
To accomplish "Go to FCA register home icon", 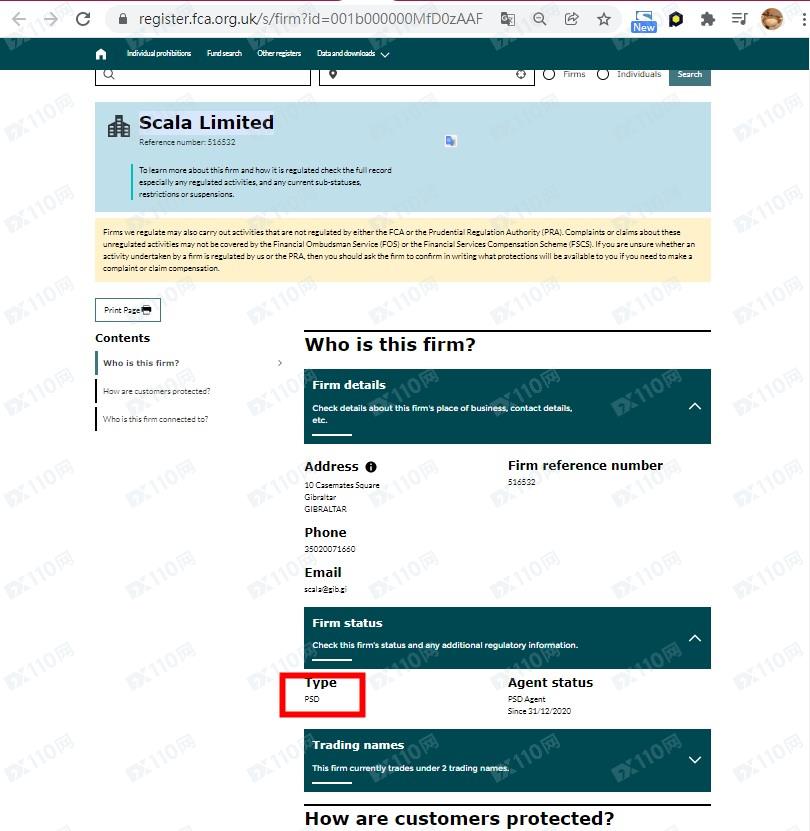I will pyautogui.click(x=101, y=54).
